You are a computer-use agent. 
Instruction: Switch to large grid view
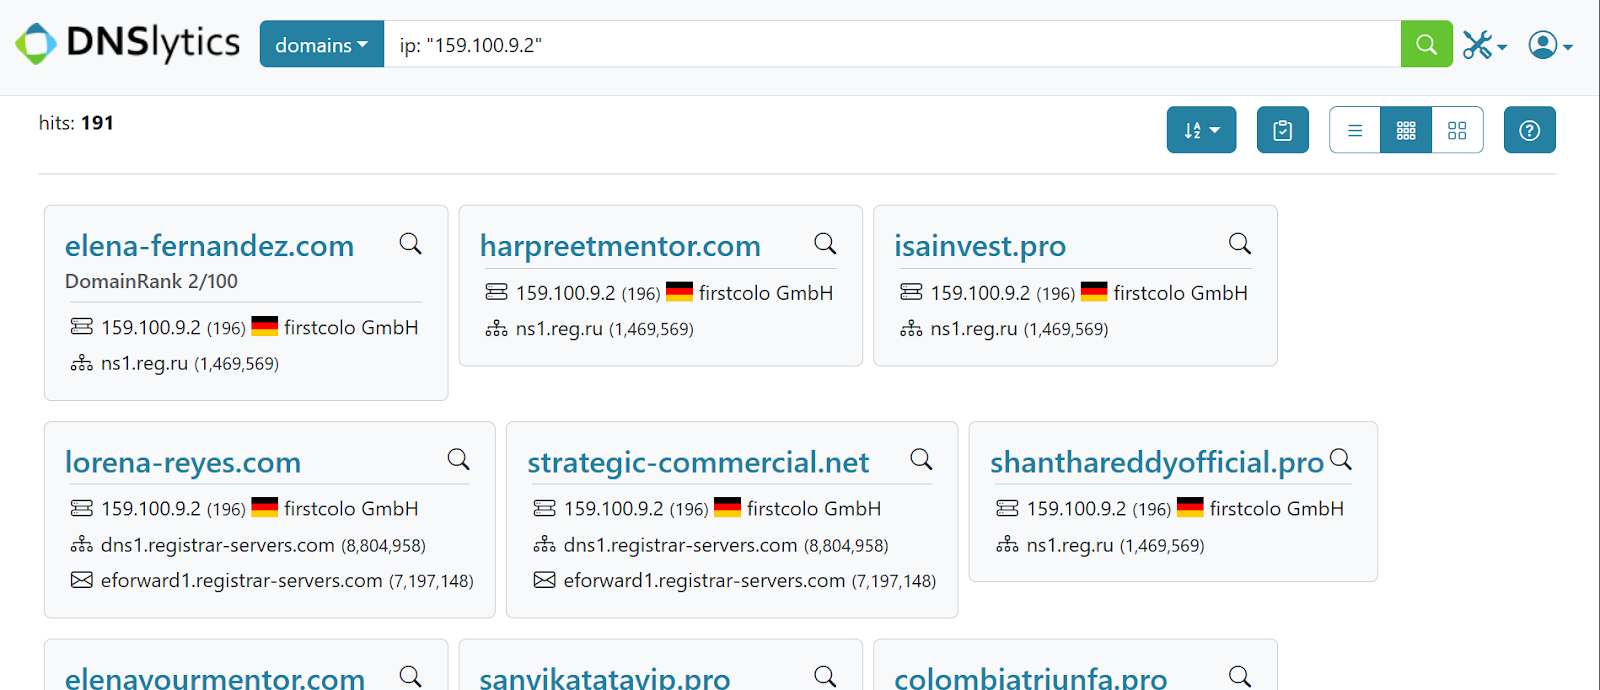(1457, 130)
